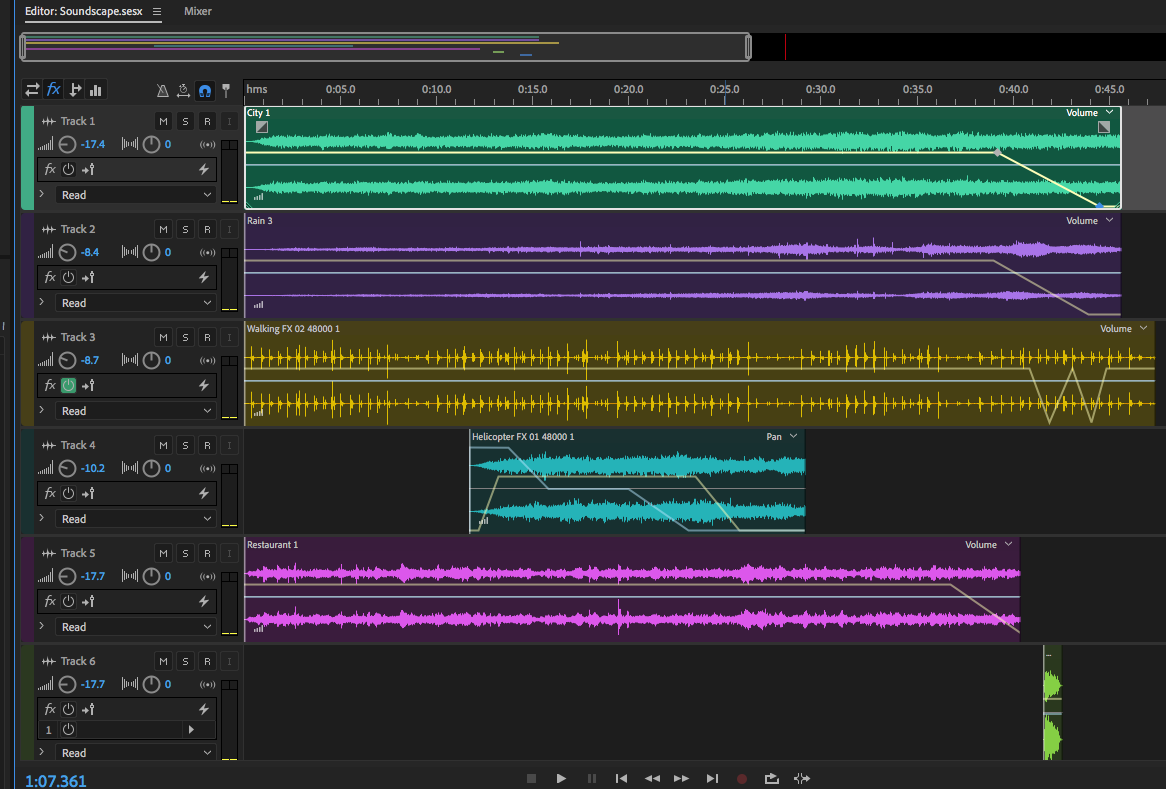Viewport: 1166px width, 789px height.
Task: Show the EQ view in track controls
Action: click(x=96, y=90)
